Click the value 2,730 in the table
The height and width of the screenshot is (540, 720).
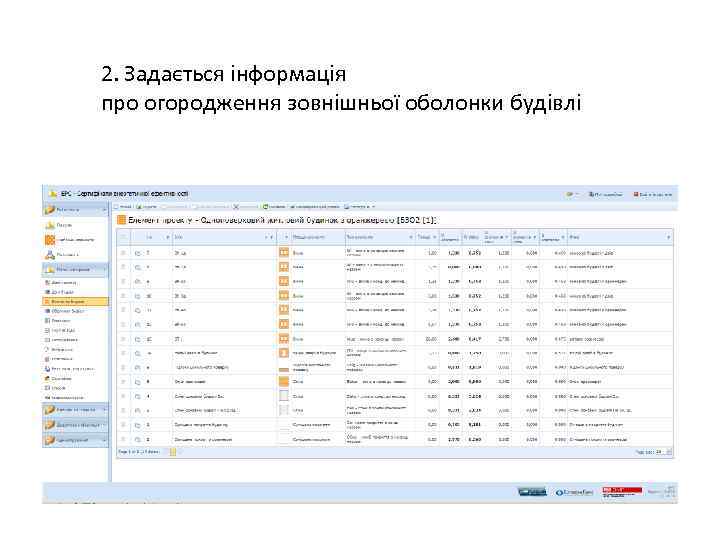pos(504,339)
